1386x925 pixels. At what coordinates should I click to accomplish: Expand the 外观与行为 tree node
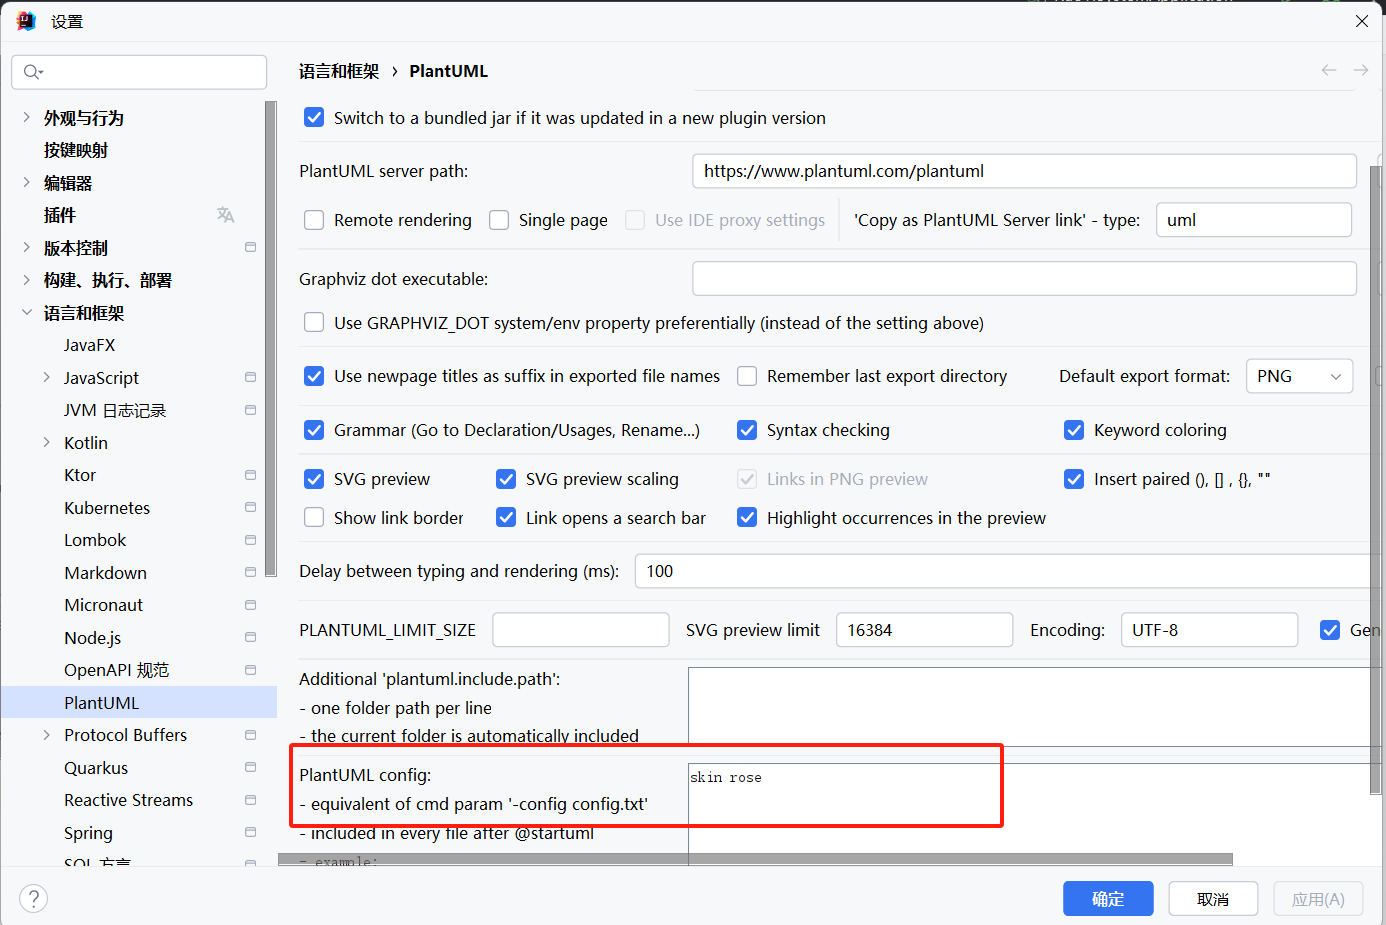[26, 118]
